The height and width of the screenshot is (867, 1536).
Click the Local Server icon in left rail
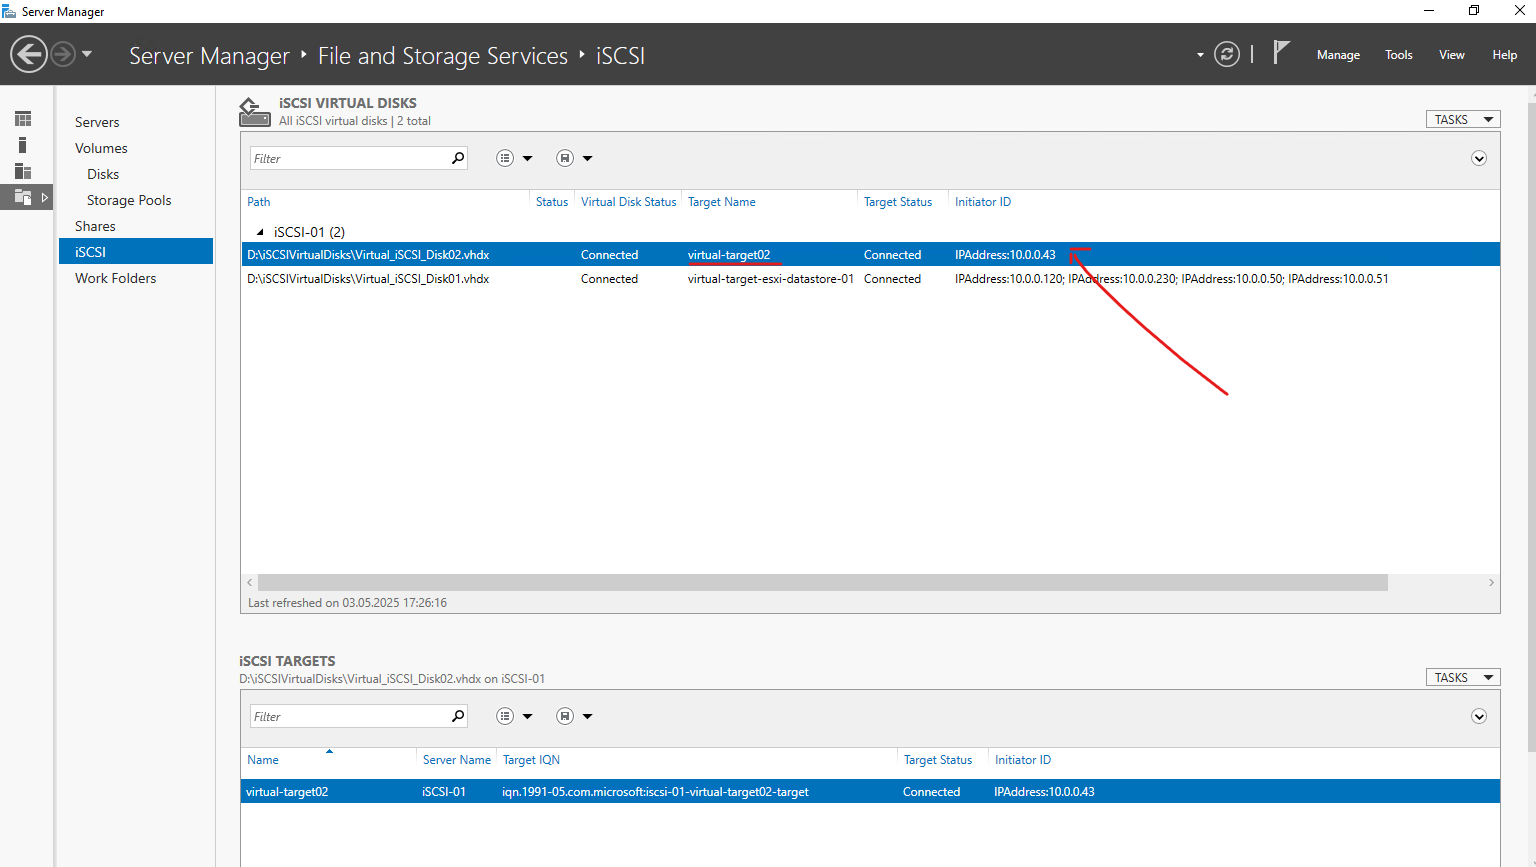pyautogui.click(x=23, y=145)
